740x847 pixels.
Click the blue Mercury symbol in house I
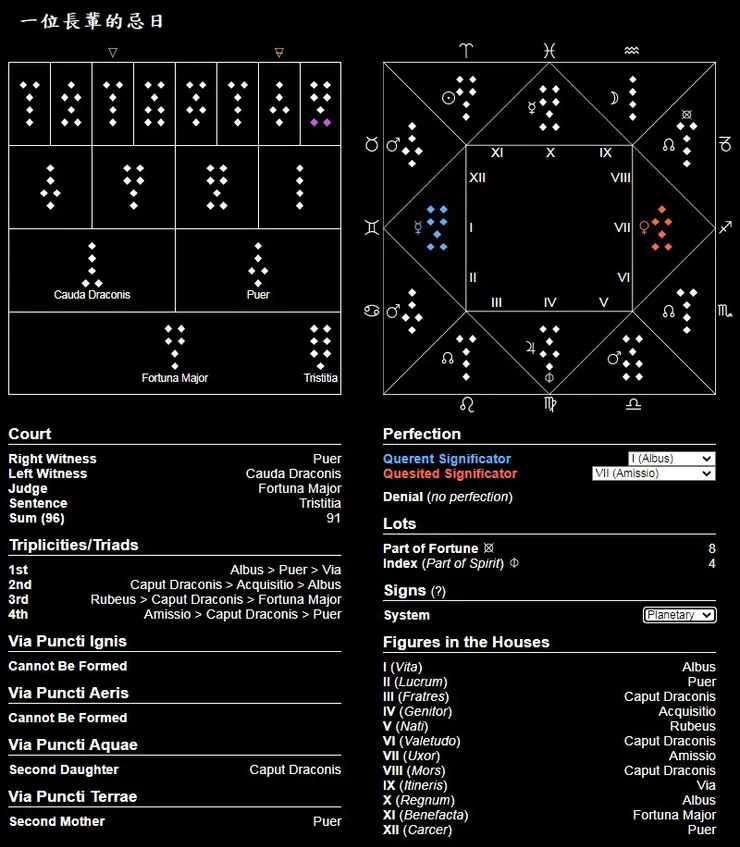[x=418, y=227]
